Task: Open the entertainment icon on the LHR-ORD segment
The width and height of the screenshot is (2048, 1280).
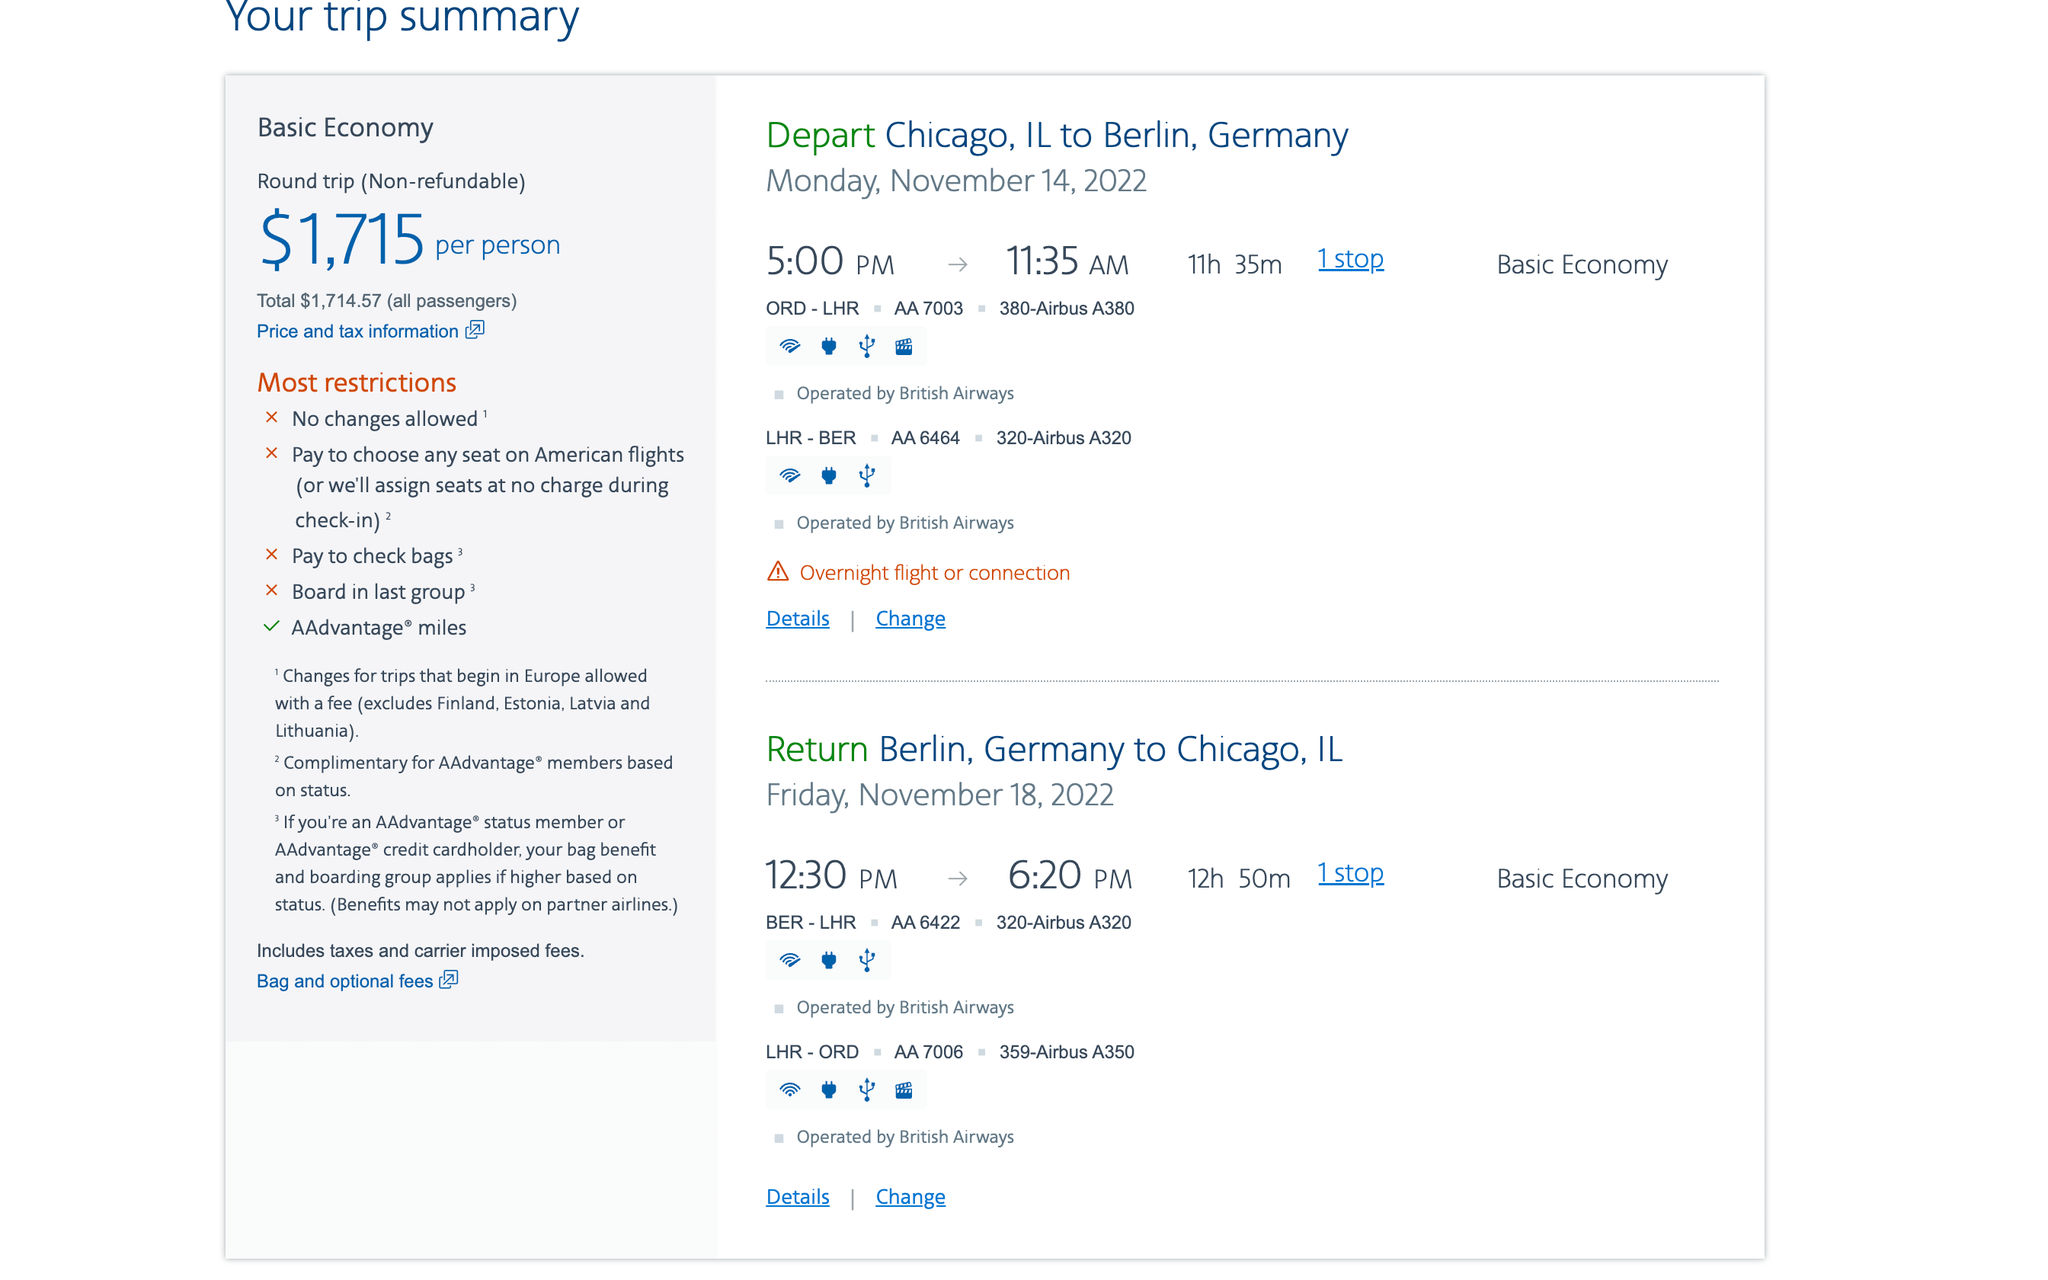Action: (x=904, y=1090)
